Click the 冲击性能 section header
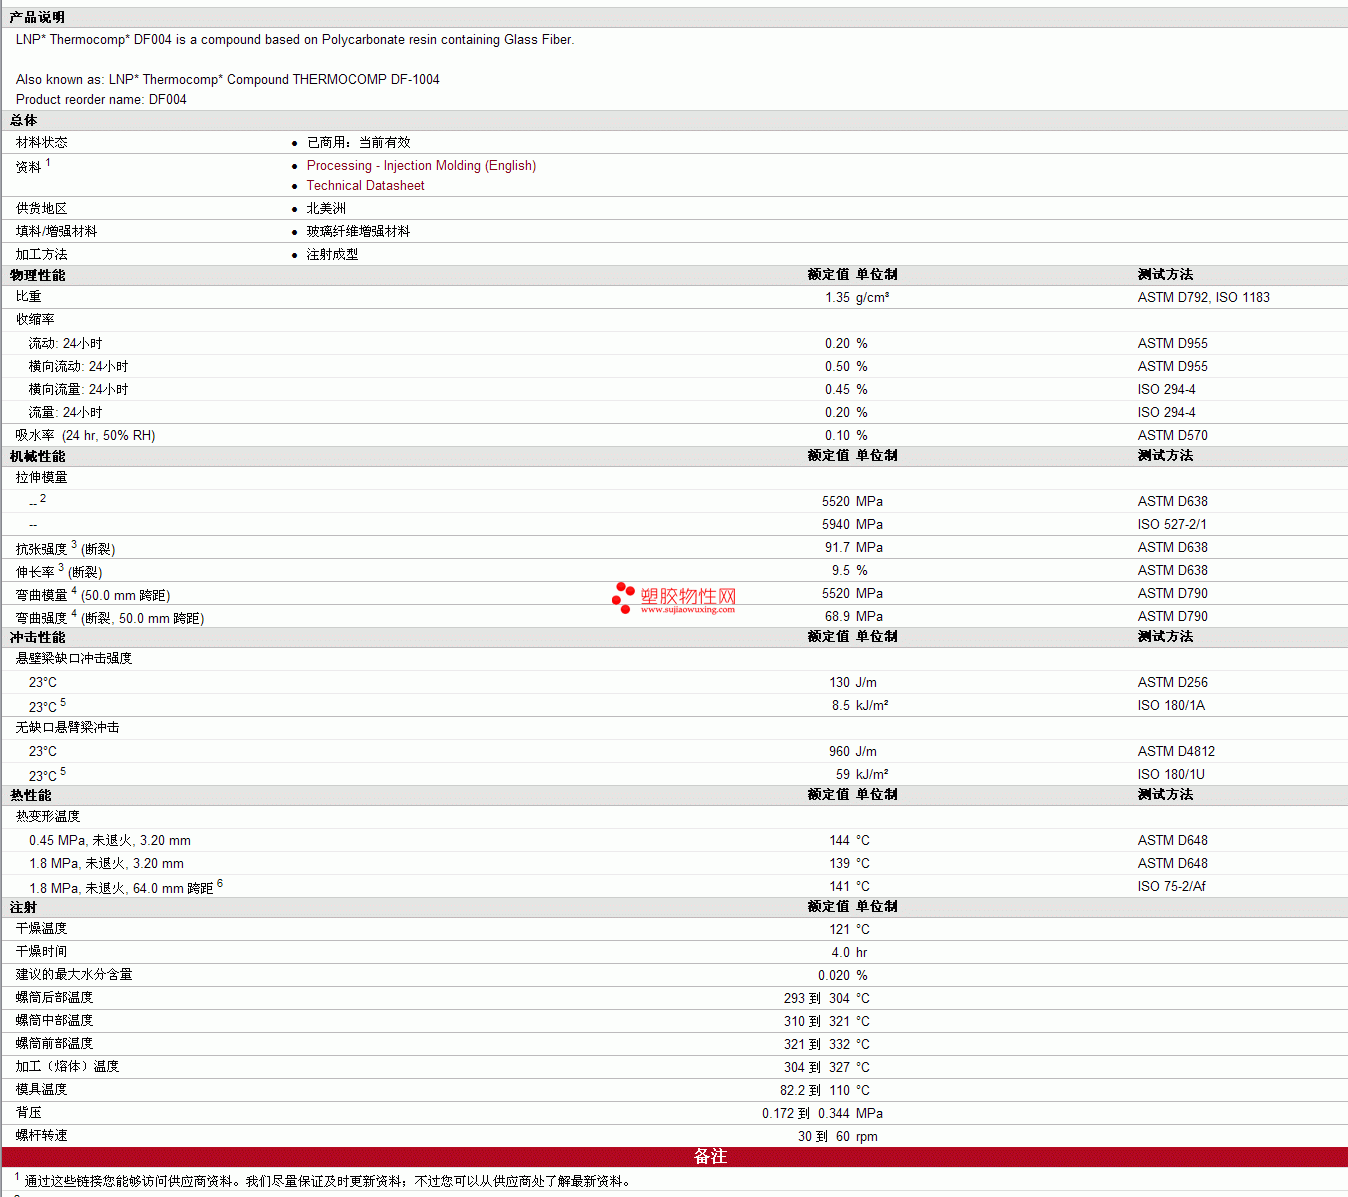Image resolution: width=1348 pixels, height=1197 pixels. tap(38, 637)
